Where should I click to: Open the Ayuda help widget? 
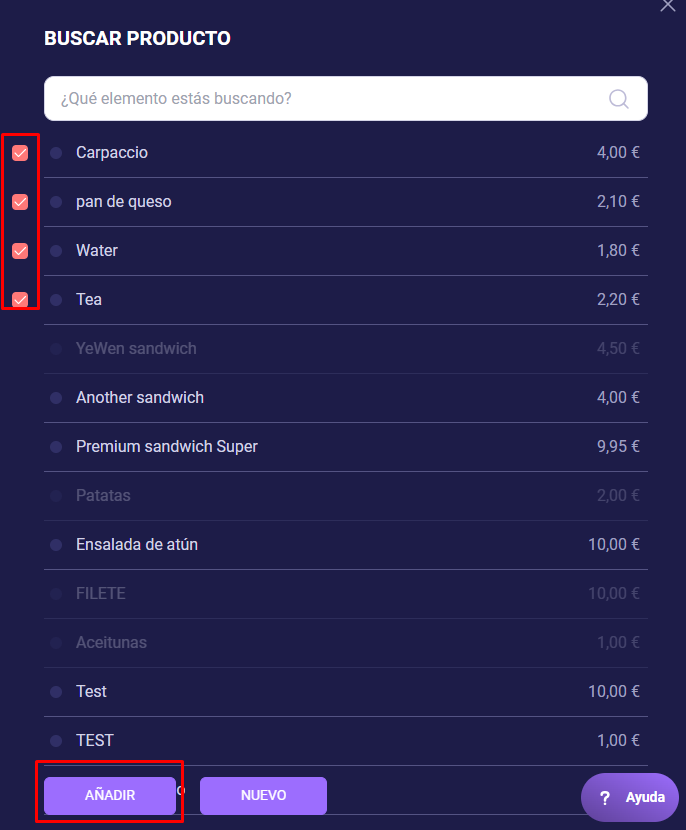(631, 797)
